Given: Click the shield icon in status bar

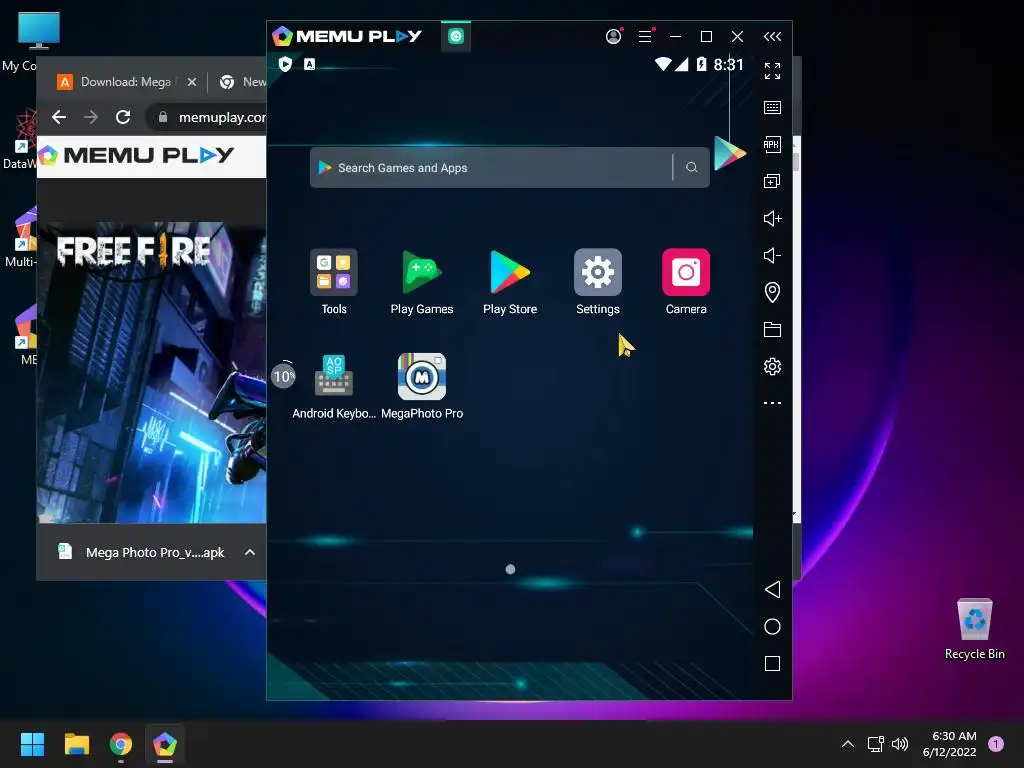Looking at the screenshot, I should click(x=285, y=64).
